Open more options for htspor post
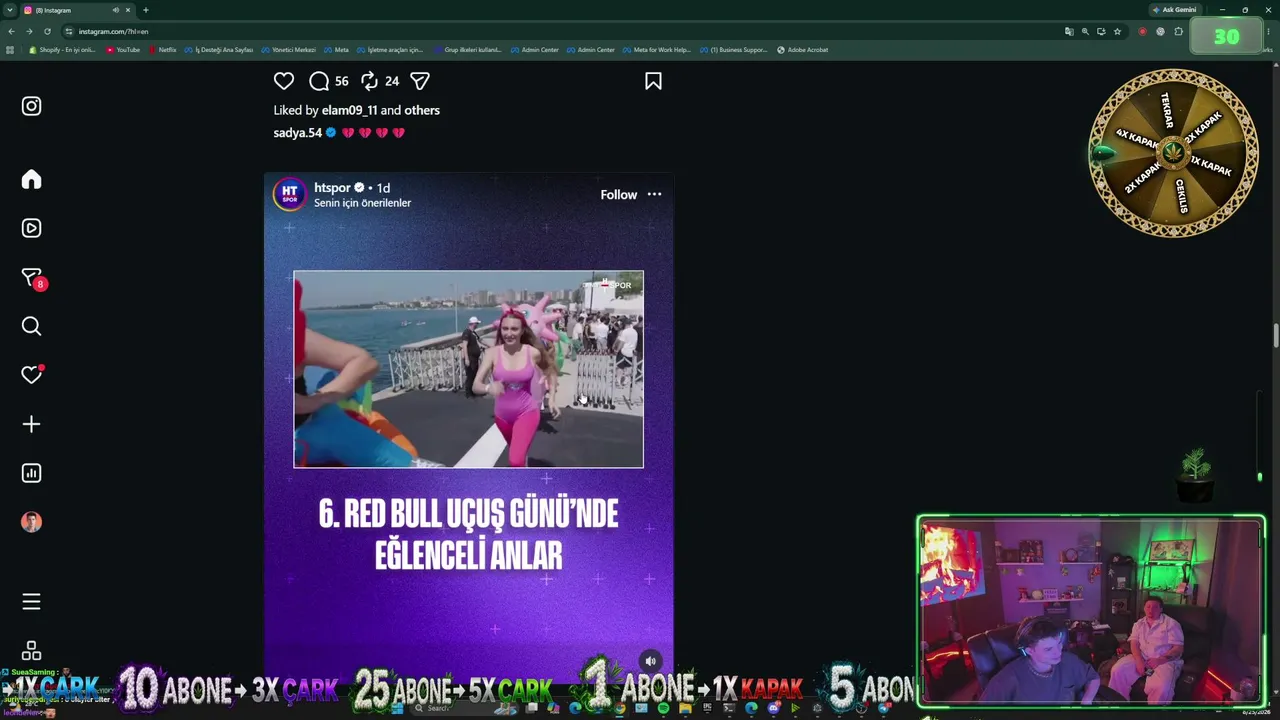This screenshot has width=1280, height=720. (654, 195)
